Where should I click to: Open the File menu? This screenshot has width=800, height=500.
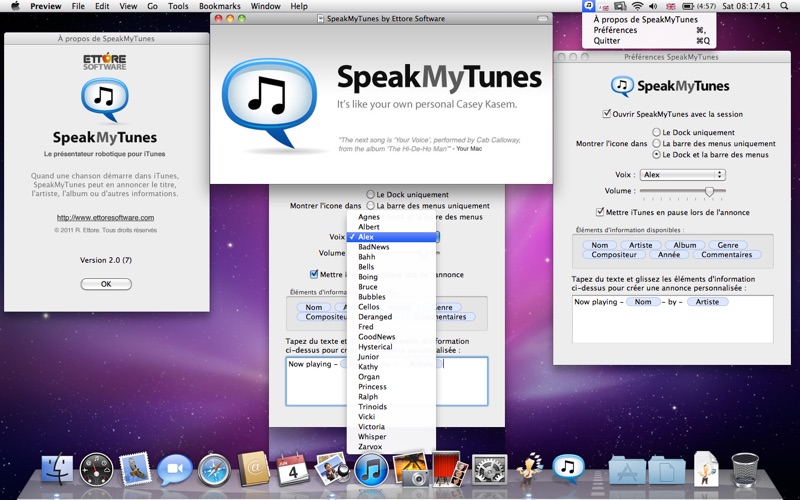pos(78,6)
